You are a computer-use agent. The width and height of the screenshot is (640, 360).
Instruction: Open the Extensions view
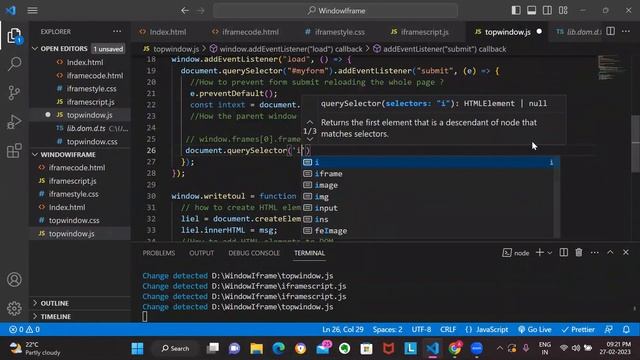tap(15, 151)
